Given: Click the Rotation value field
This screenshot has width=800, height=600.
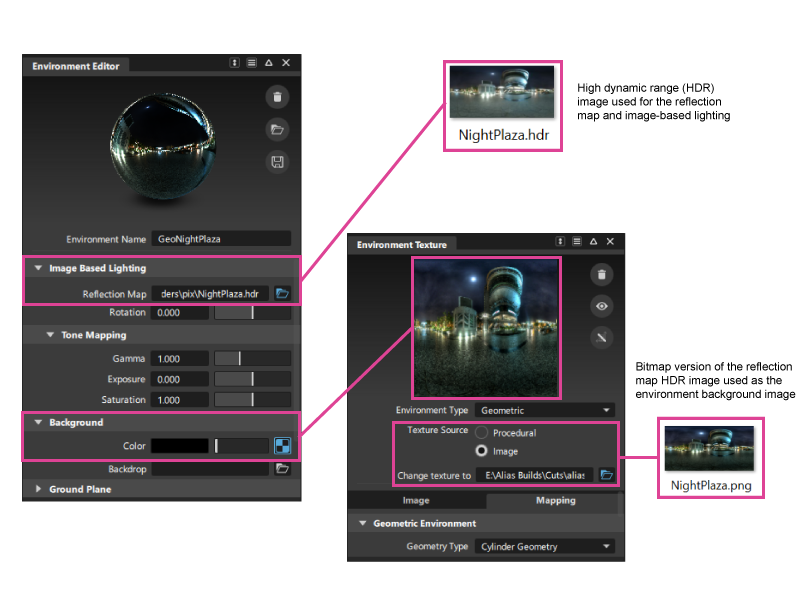Looking at the screenshot, I should 180,312.
